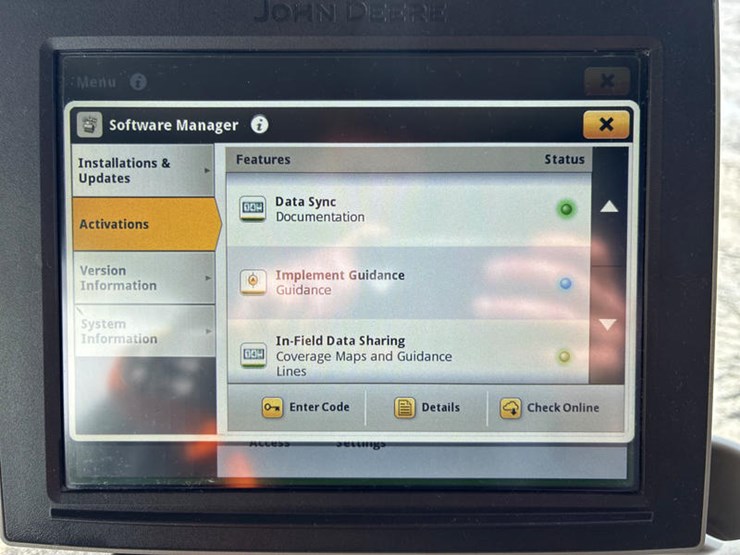Select the Activations tab
The width and height of the screenshot is (740, 555).
[146, 224]
